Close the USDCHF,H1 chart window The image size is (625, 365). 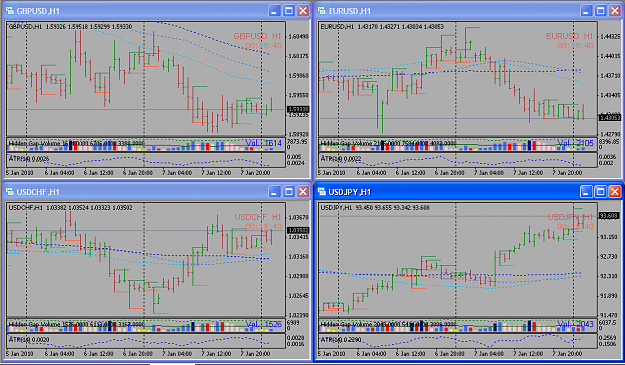click(303, 192)
